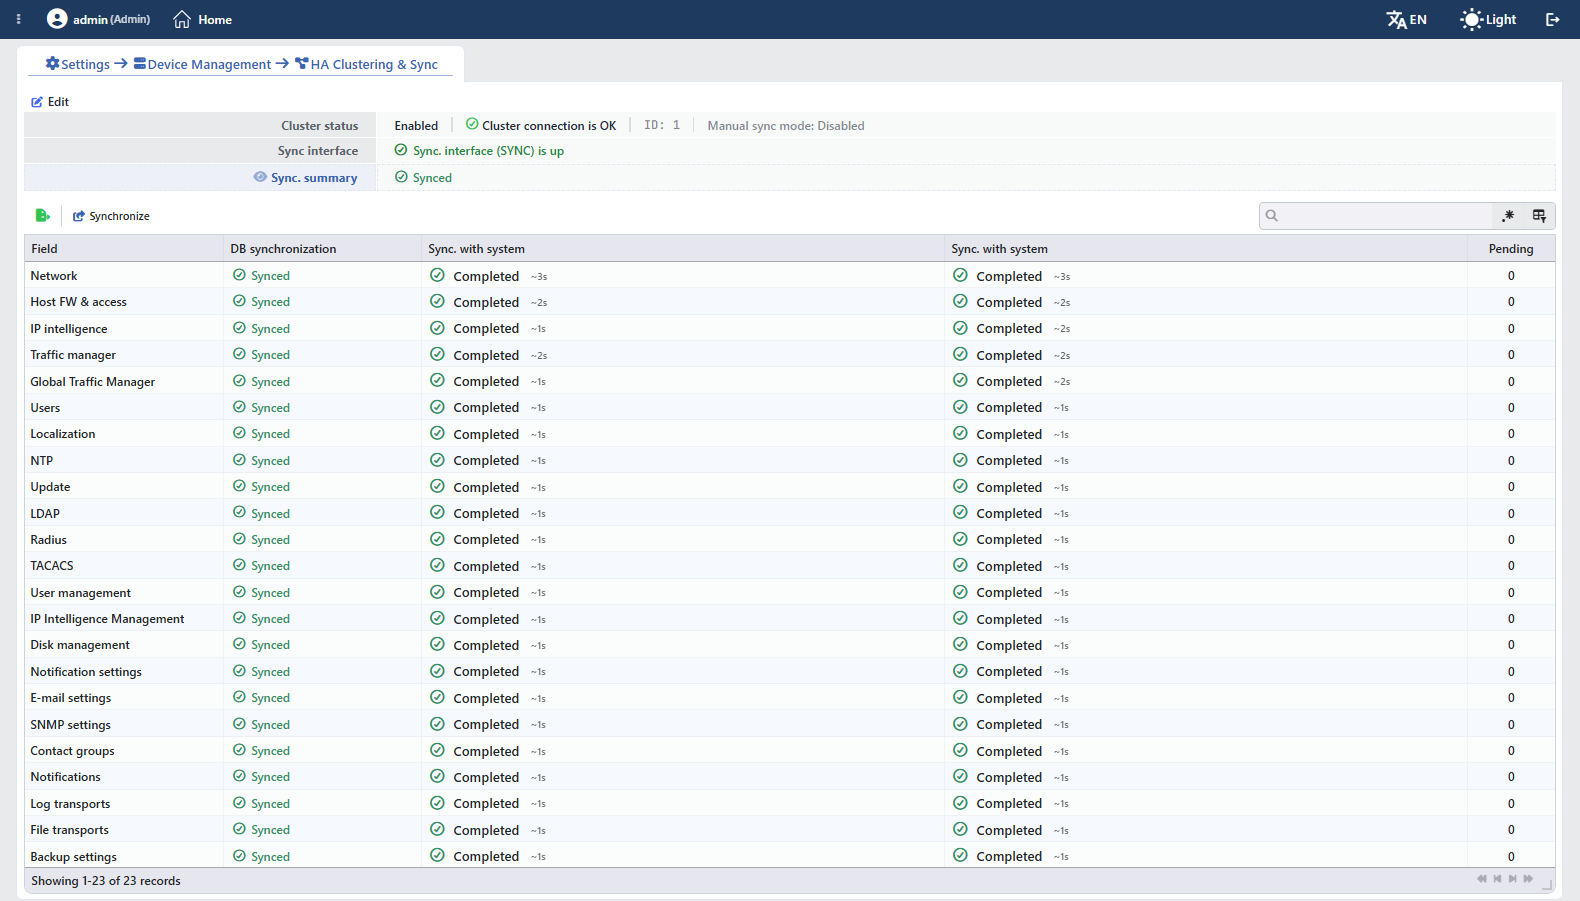Select the Radius row
This screenshot has height=901, width=1580.
click(790, 540)
